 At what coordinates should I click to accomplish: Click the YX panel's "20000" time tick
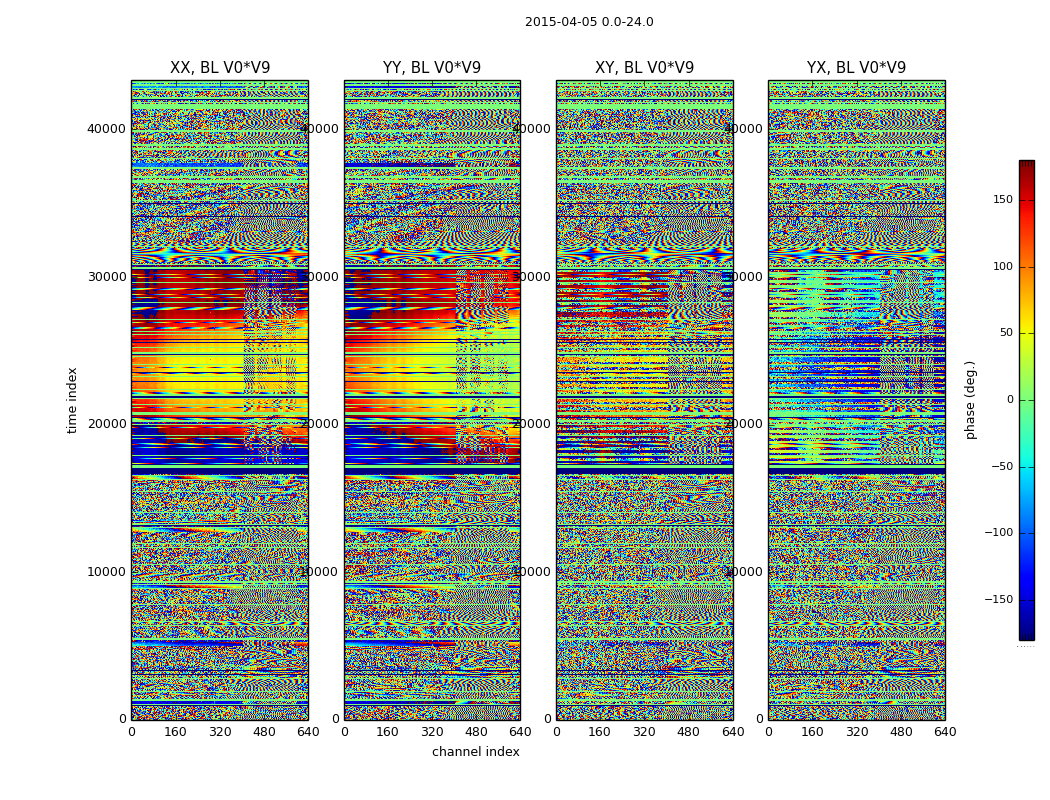[x=743, y=424]
